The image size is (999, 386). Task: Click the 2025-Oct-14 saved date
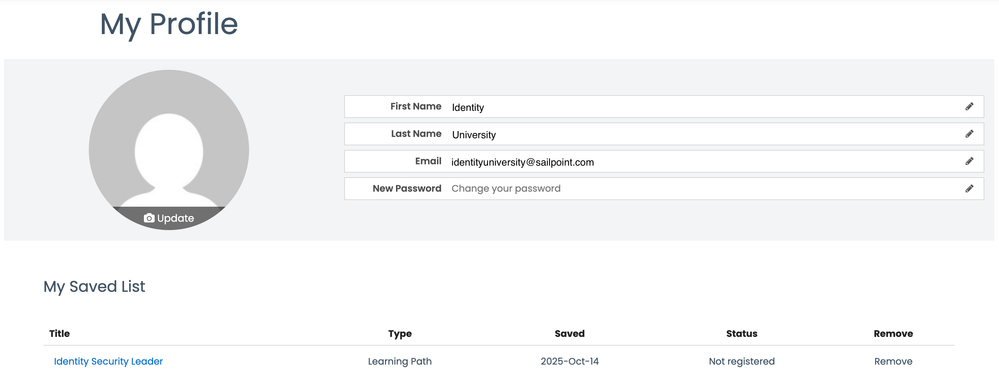pos(570,361)
